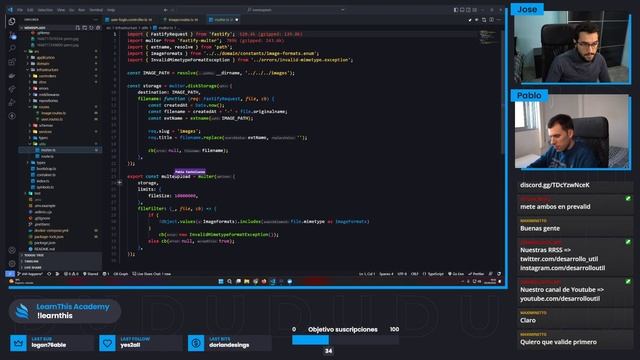Open Explorer's more actions ellipsis
The height and width of the screenshot is (360, 640).
[x=96, y=20]
